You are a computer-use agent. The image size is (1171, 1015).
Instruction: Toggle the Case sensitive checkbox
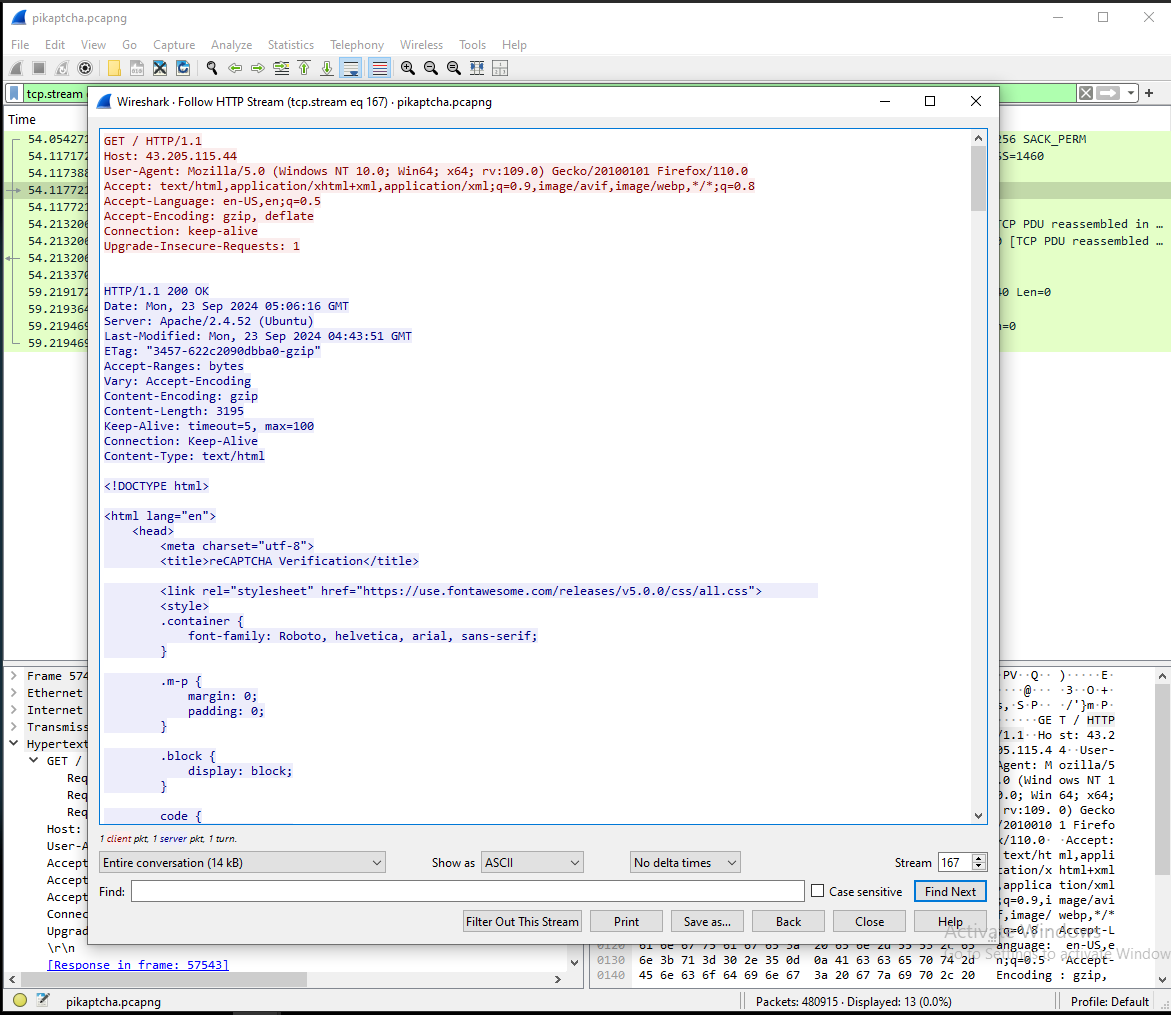pos(818,891)
